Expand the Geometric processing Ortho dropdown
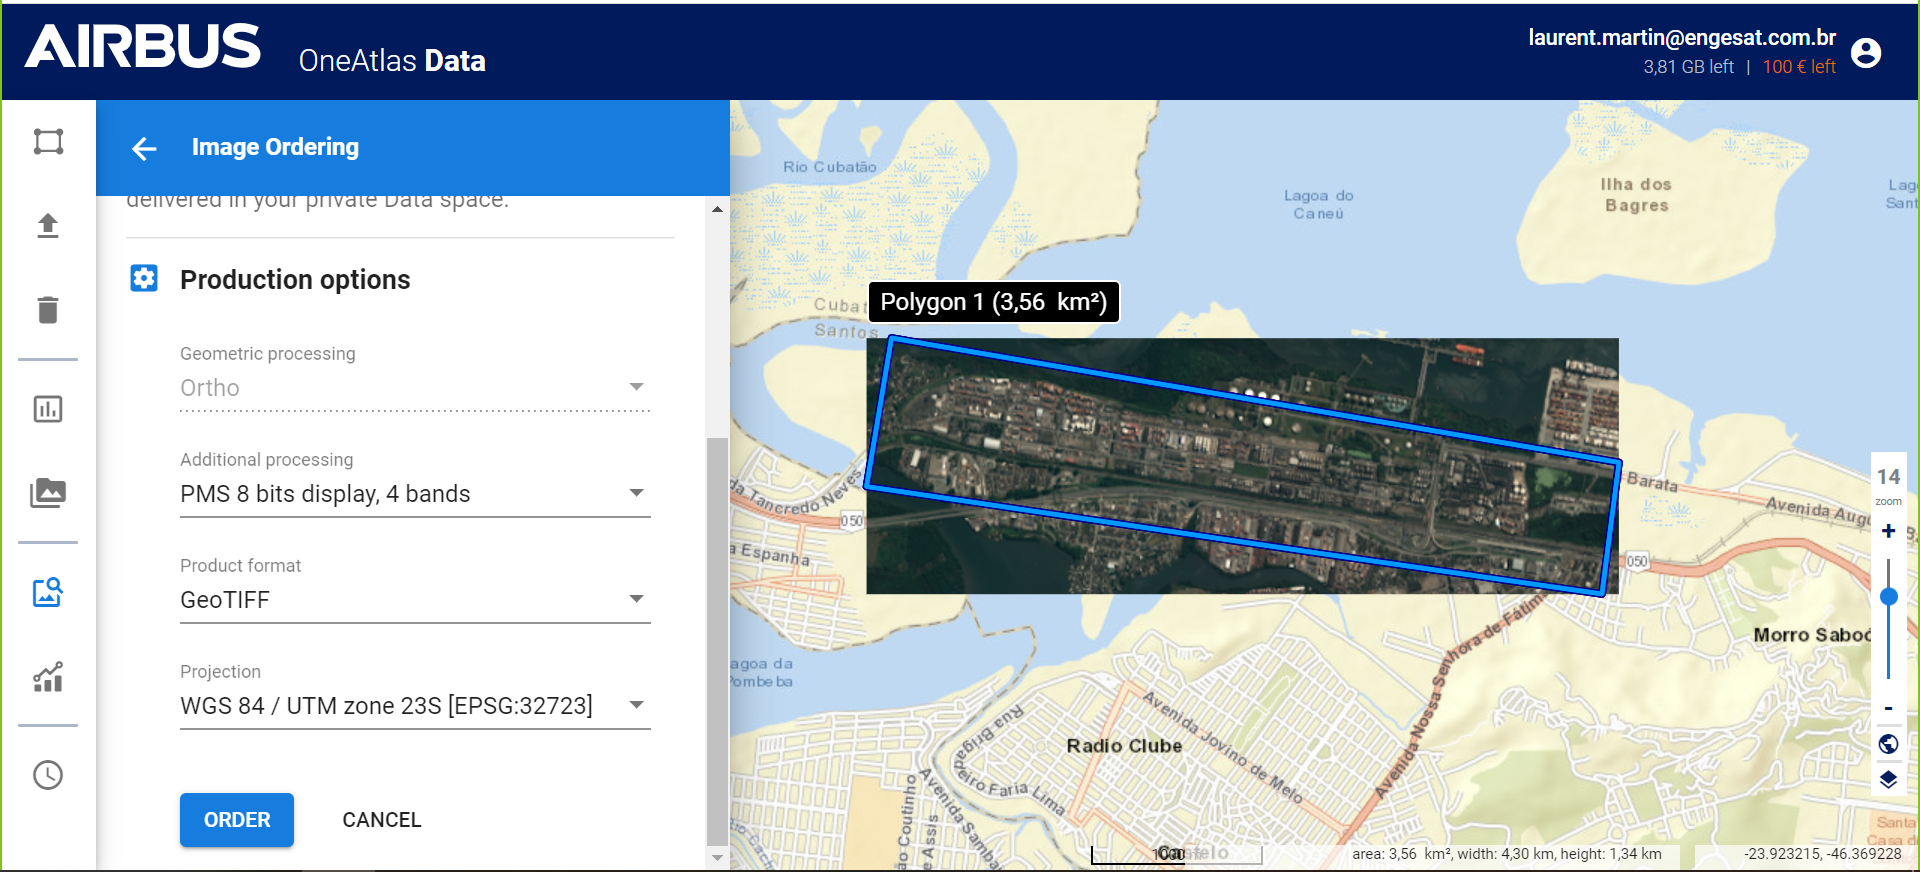Screen dimensions: 1920x872 (x=415, y=388)
